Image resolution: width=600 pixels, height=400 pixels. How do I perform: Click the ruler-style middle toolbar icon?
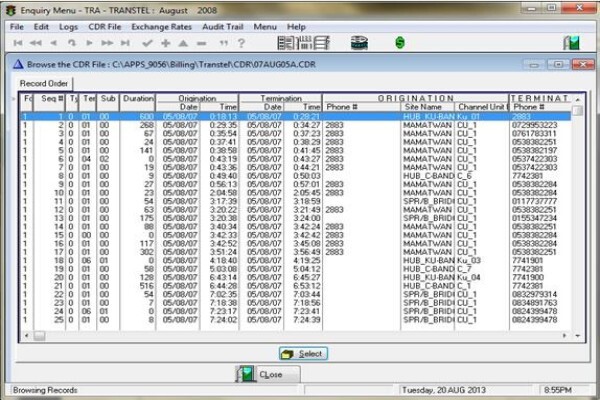point(304,43)
